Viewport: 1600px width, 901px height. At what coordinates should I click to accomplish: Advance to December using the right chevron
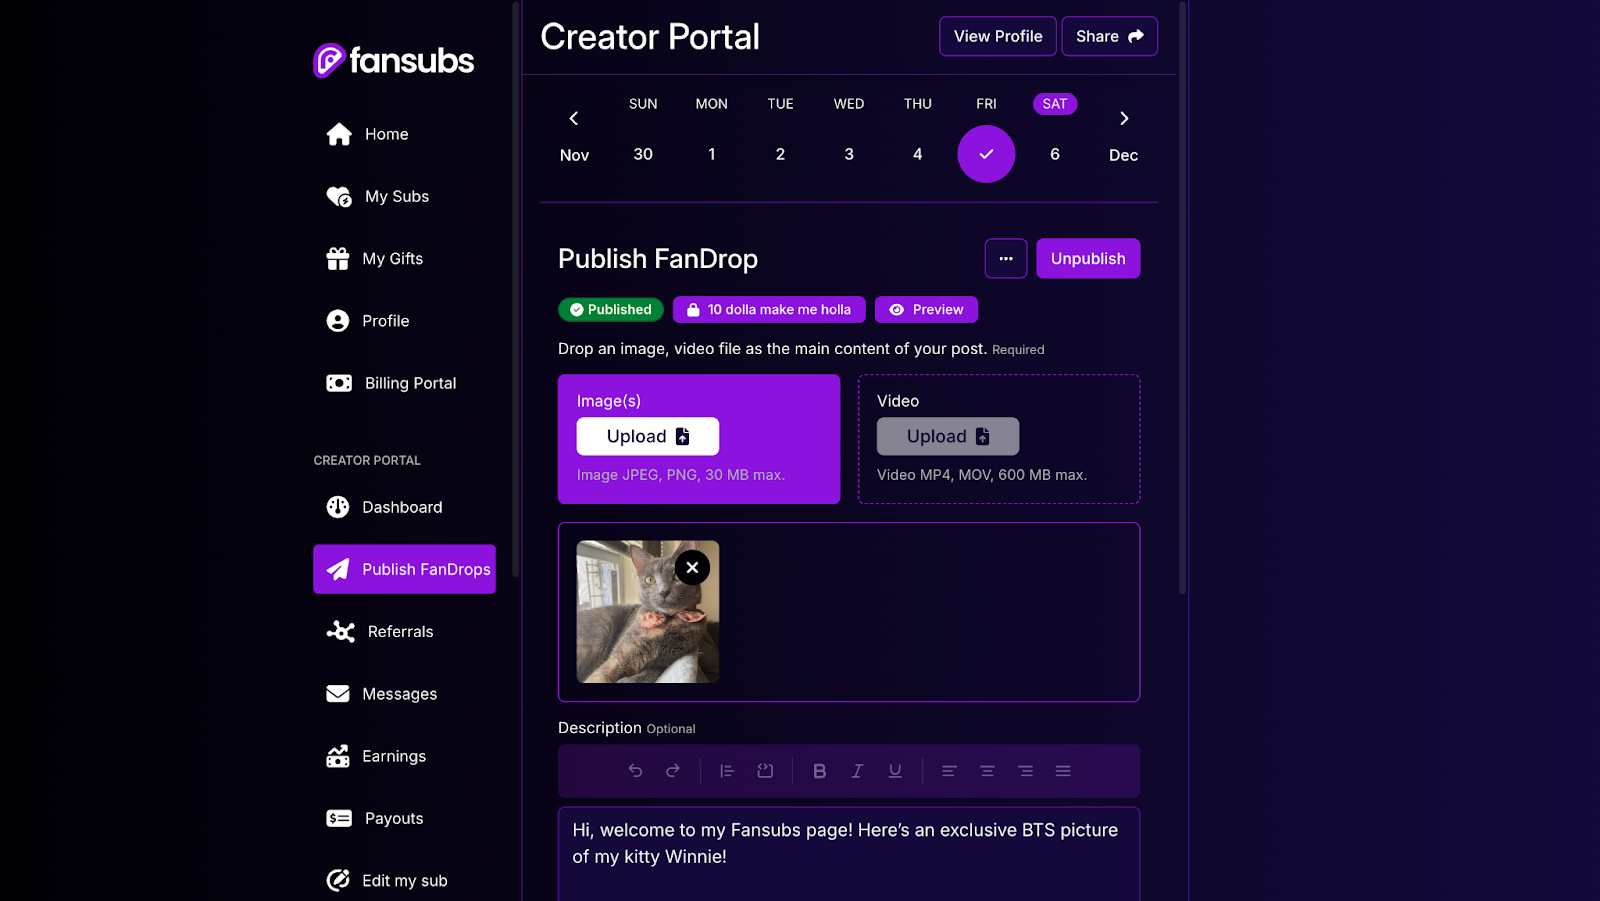tap(1124, 118)
